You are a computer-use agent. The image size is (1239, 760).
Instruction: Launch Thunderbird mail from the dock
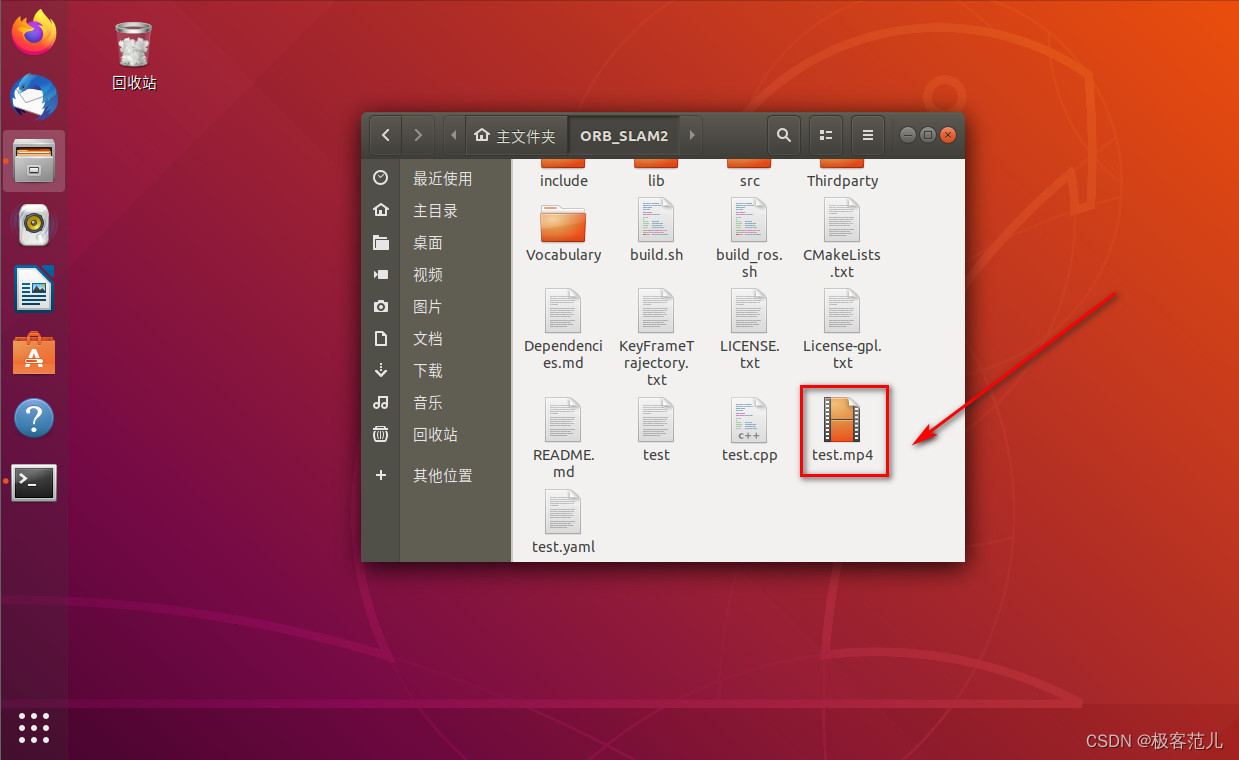click(x=34, y=97)
